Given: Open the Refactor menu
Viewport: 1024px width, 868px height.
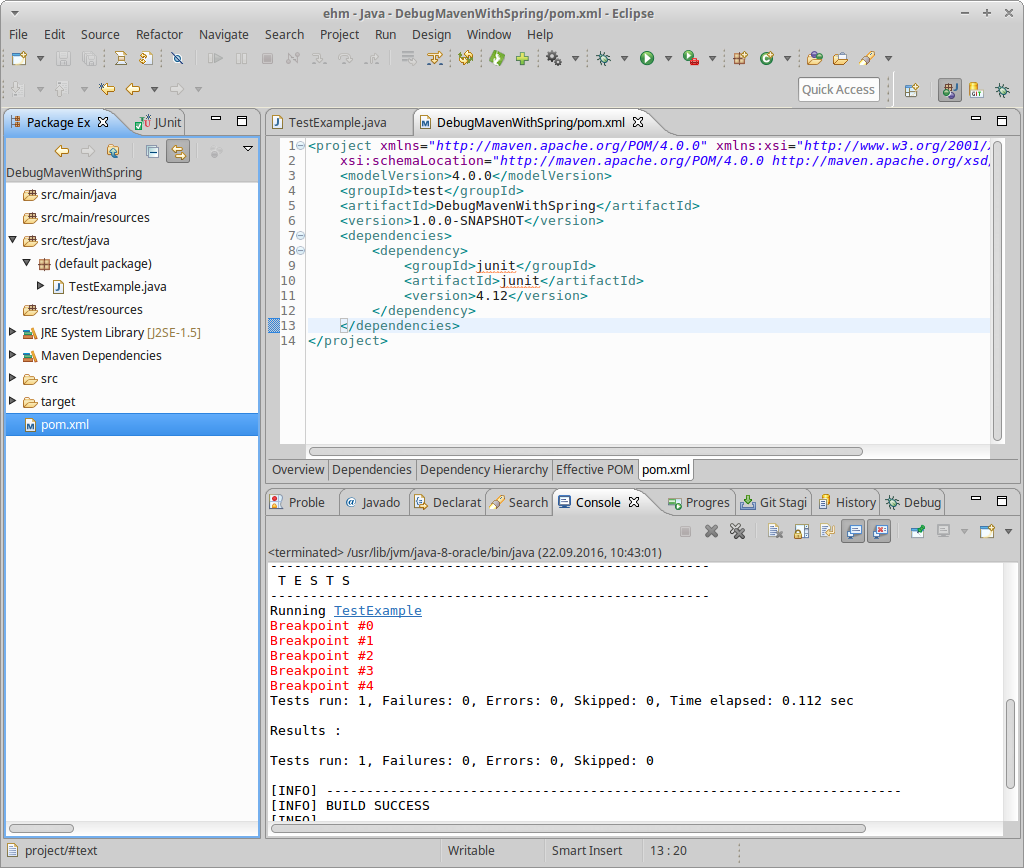Looking at the screenshot, I should point(159,34).
